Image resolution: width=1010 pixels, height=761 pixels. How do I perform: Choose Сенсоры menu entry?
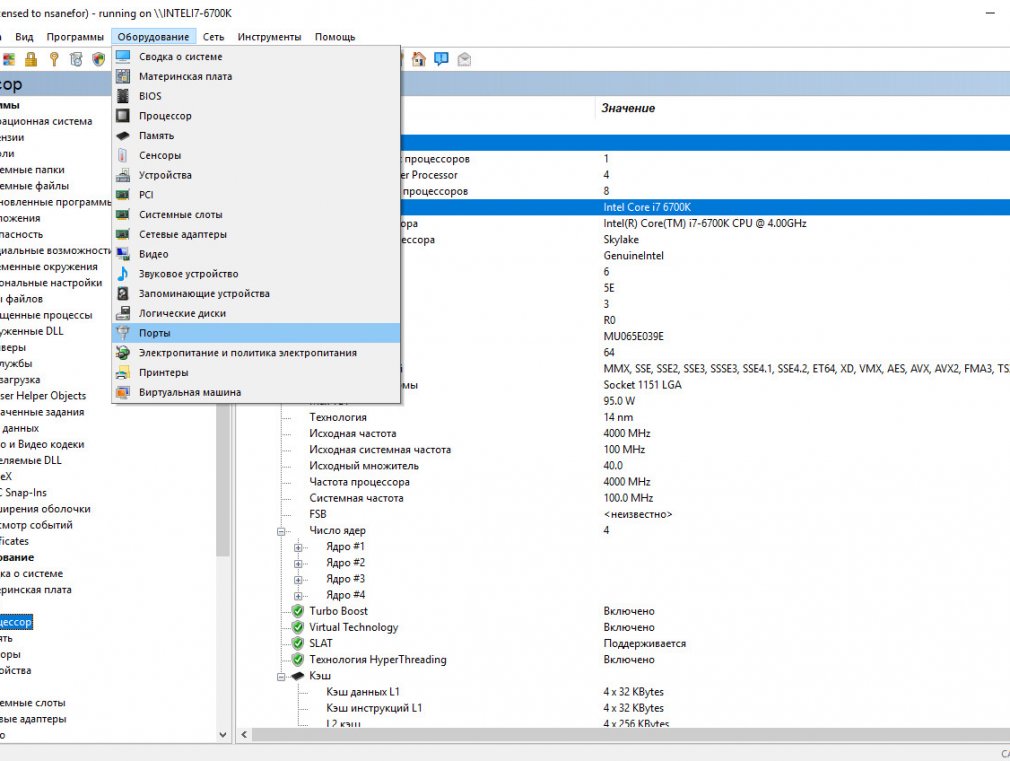256,155
